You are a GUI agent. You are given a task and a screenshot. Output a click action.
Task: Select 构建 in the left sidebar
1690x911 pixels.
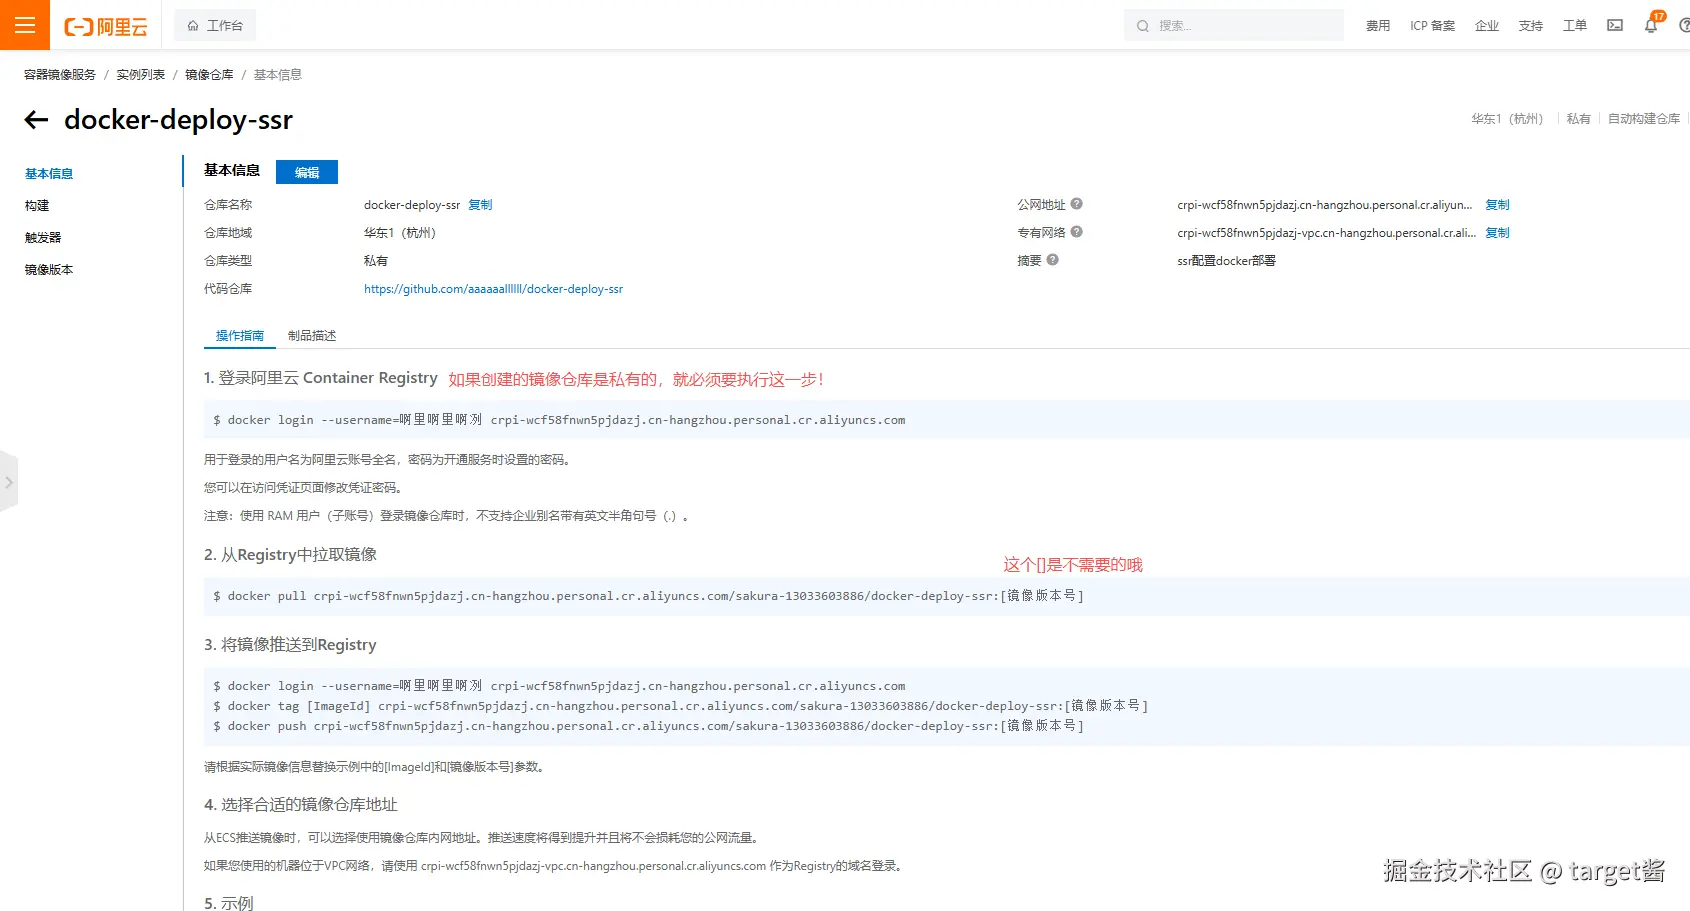pos(37,206)
